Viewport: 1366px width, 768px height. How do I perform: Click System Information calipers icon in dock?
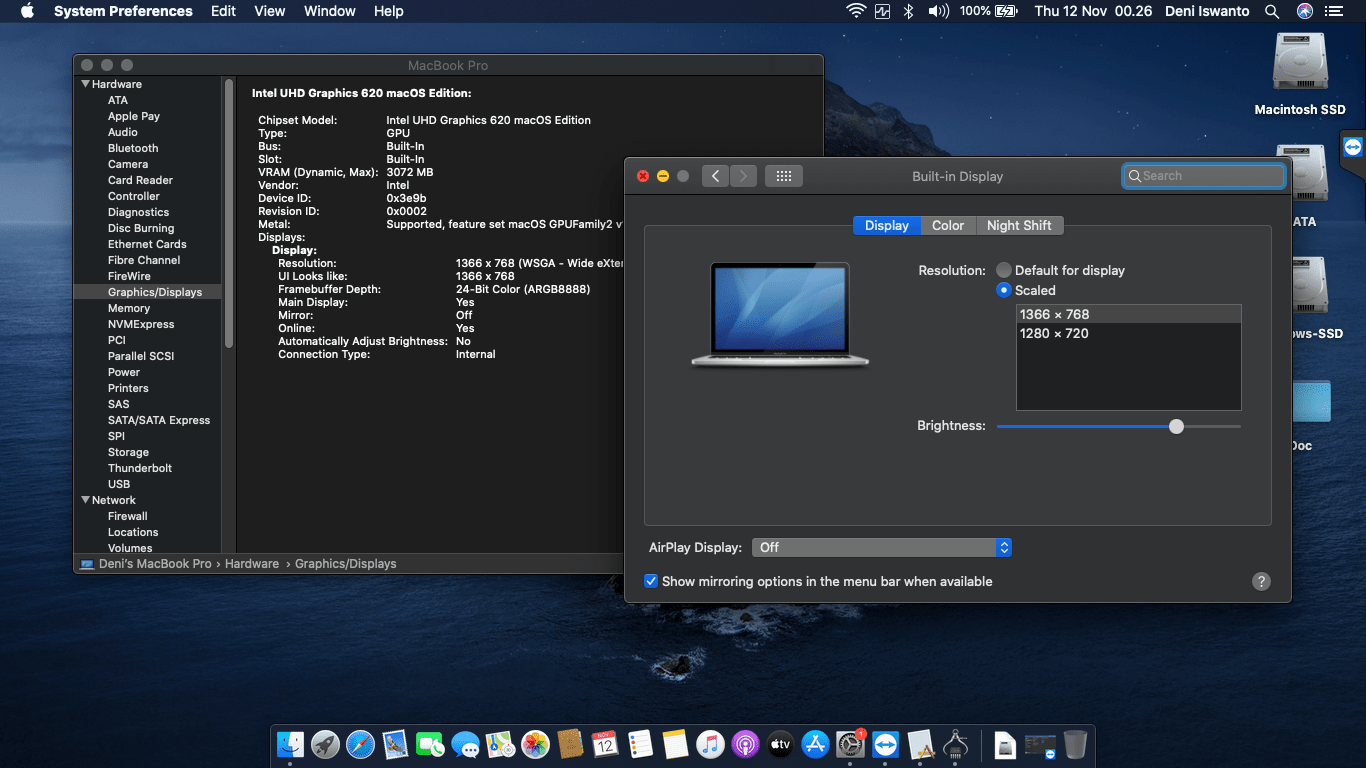pyautogui.click(x=956, y=744)
